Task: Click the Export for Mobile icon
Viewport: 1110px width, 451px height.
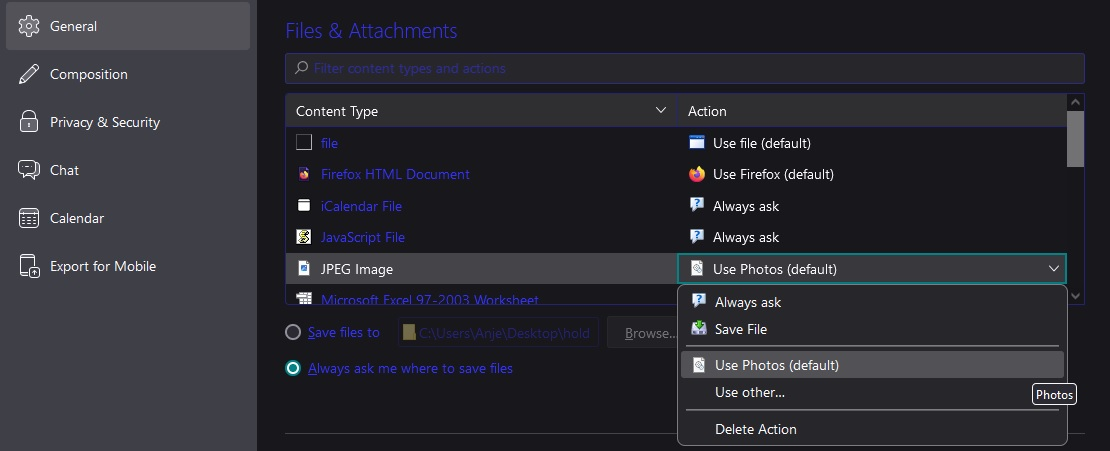Action: pyautogui.click(x=29, y=266)
